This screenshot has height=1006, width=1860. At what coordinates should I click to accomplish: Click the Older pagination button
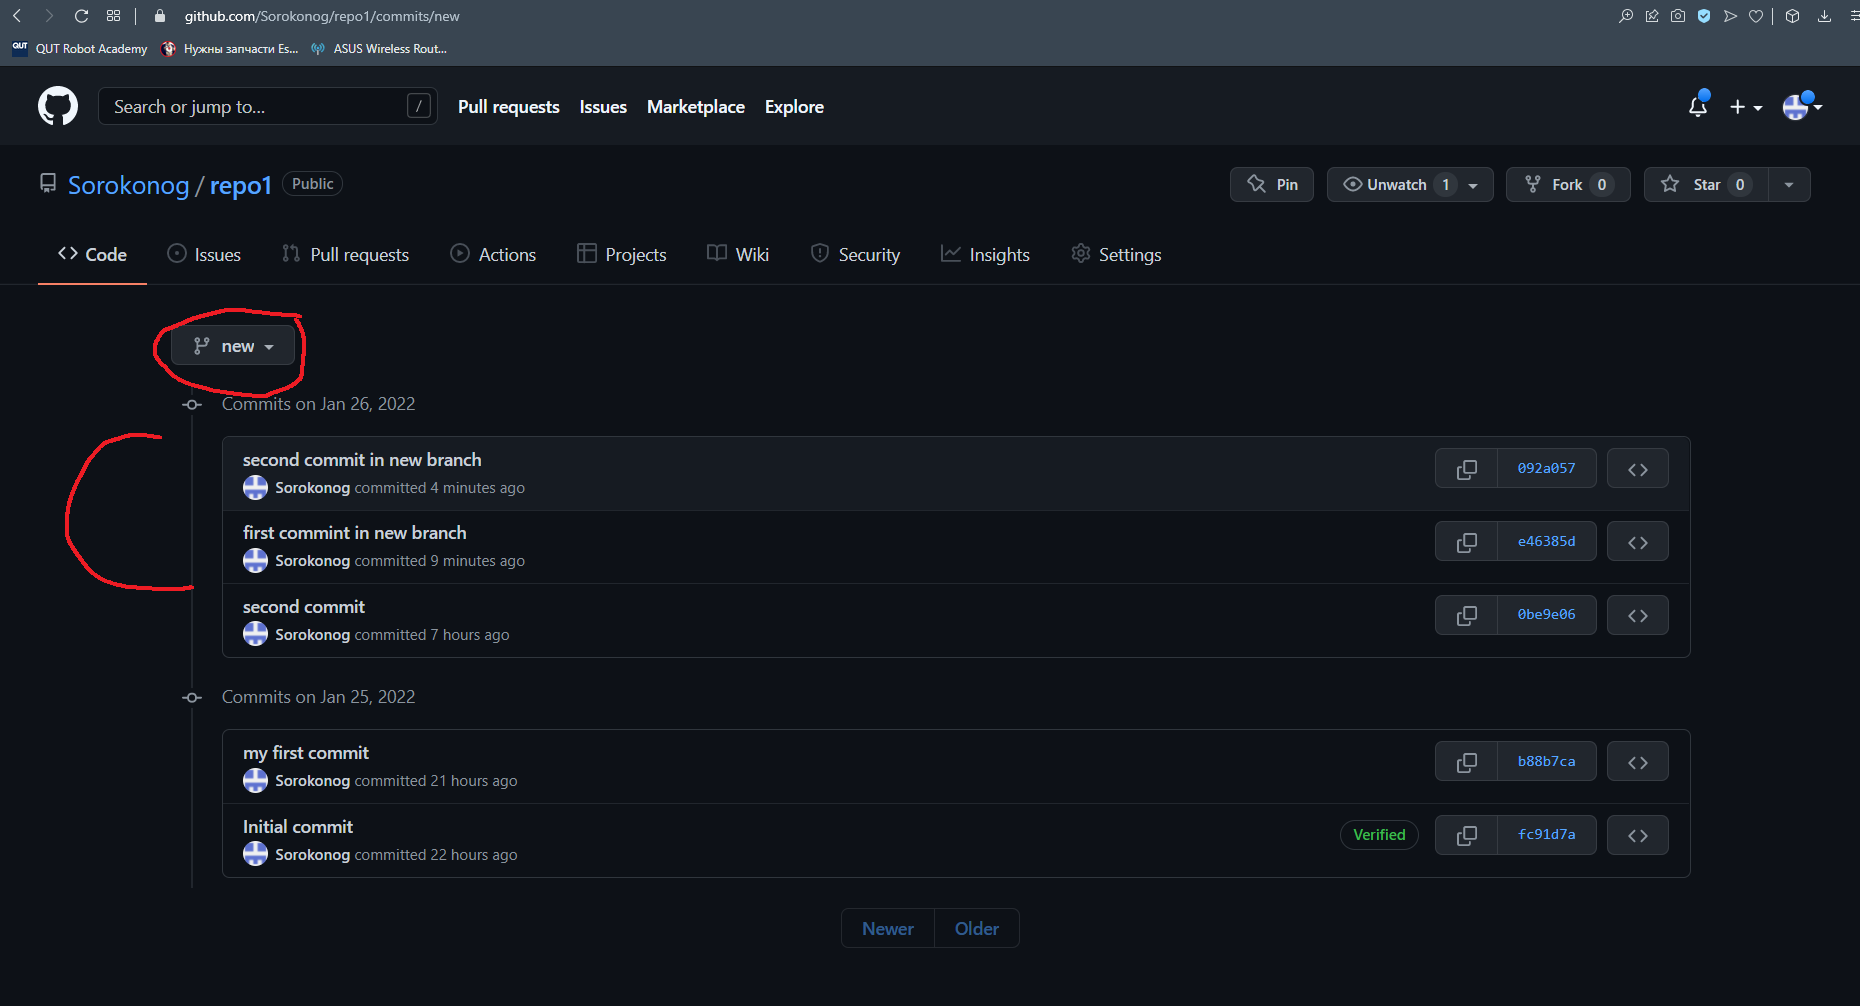(976, 929)
